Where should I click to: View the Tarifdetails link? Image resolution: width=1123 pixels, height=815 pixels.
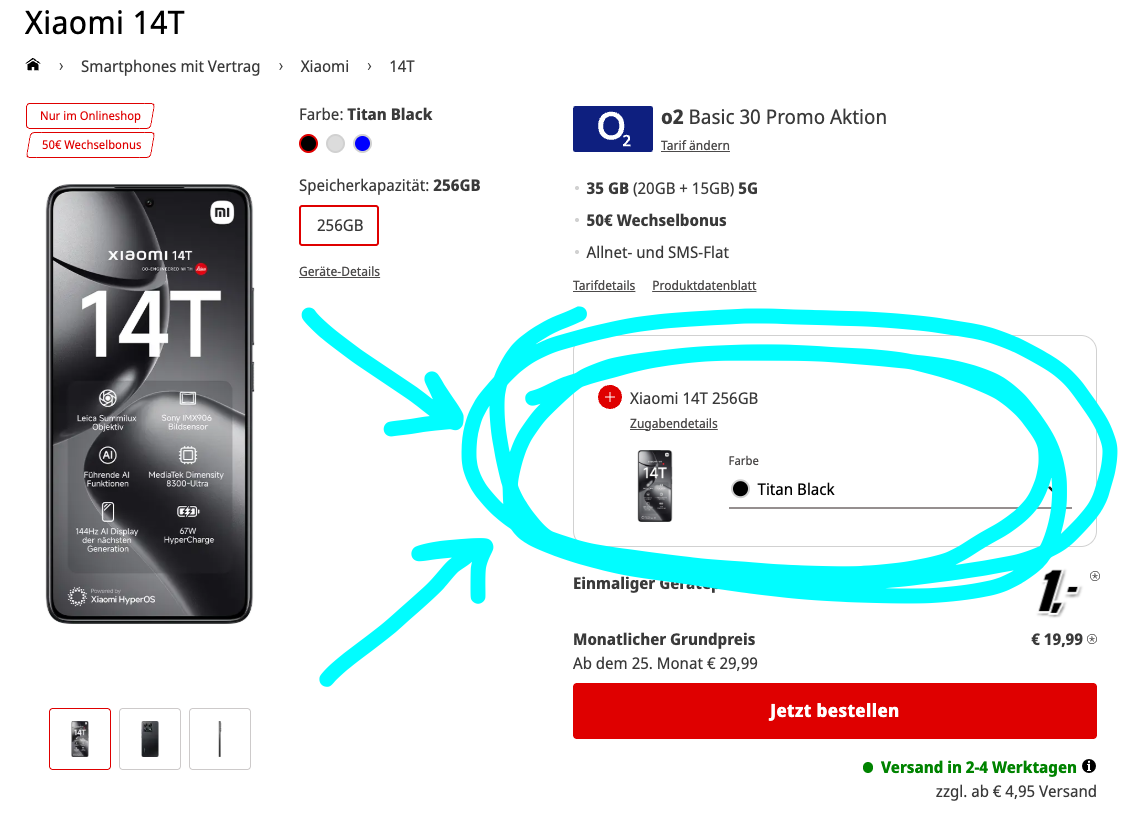pyautogui.click(x=604, y=286)
